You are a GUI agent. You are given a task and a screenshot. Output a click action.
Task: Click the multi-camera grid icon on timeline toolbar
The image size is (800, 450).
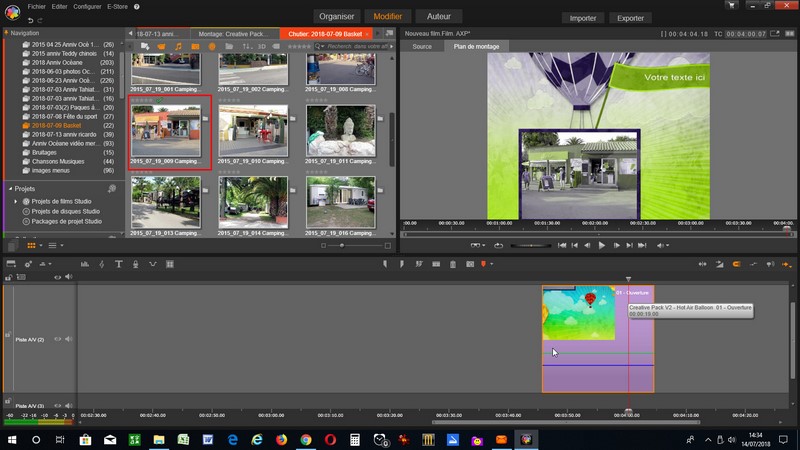(170, 264)
